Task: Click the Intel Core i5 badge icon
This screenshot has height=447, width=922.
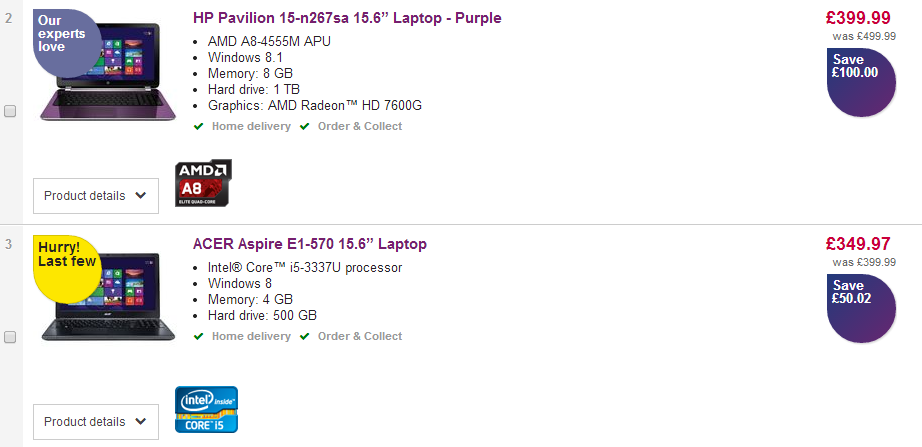Action: coord(206,409)
